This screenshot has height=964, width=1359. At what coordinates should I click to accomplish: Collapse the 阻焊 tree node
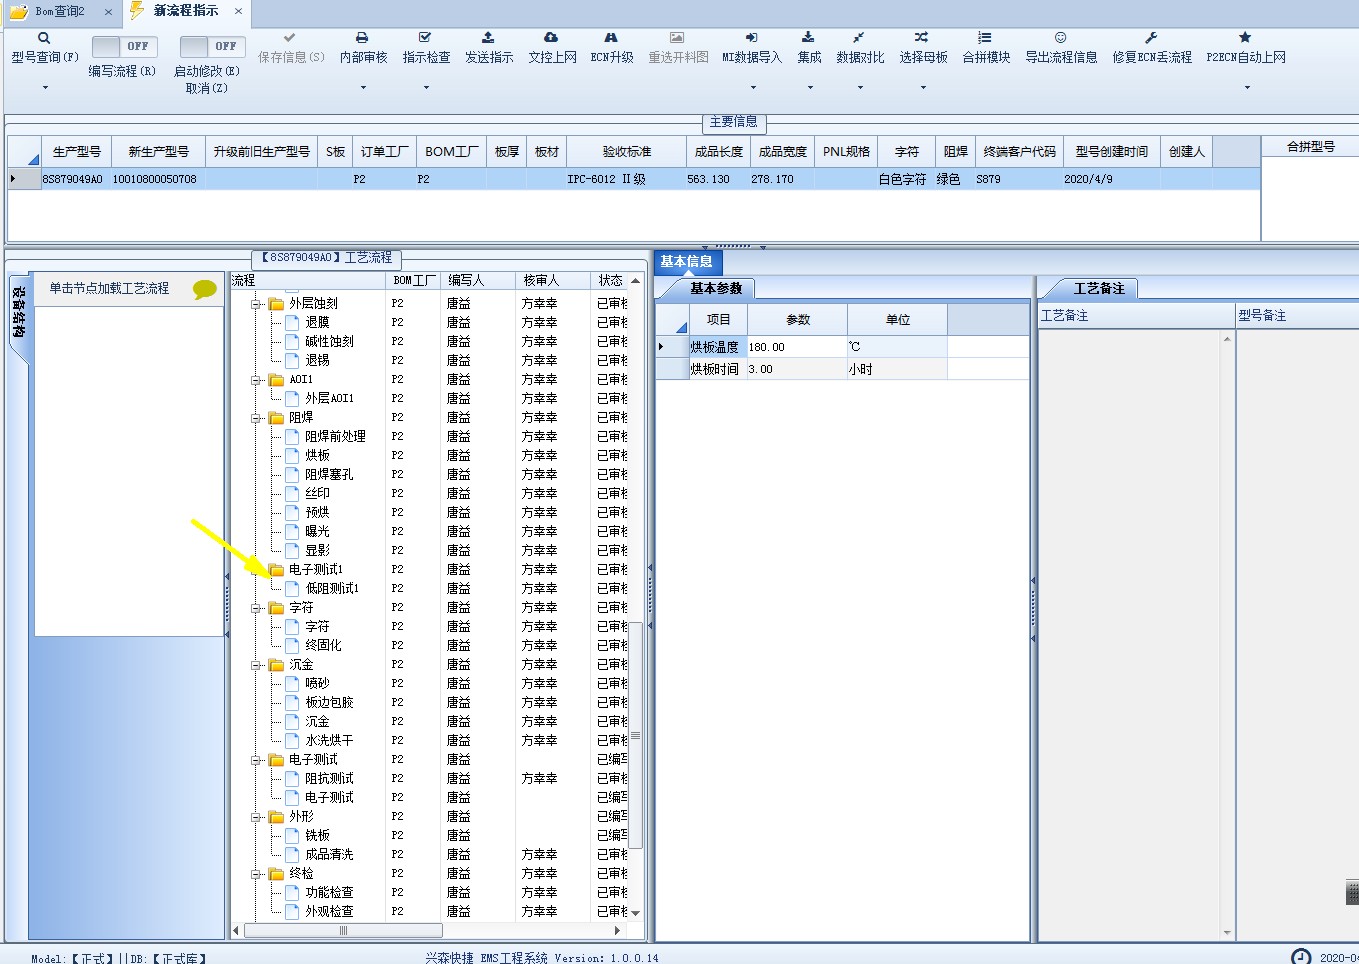click(256, 417)
